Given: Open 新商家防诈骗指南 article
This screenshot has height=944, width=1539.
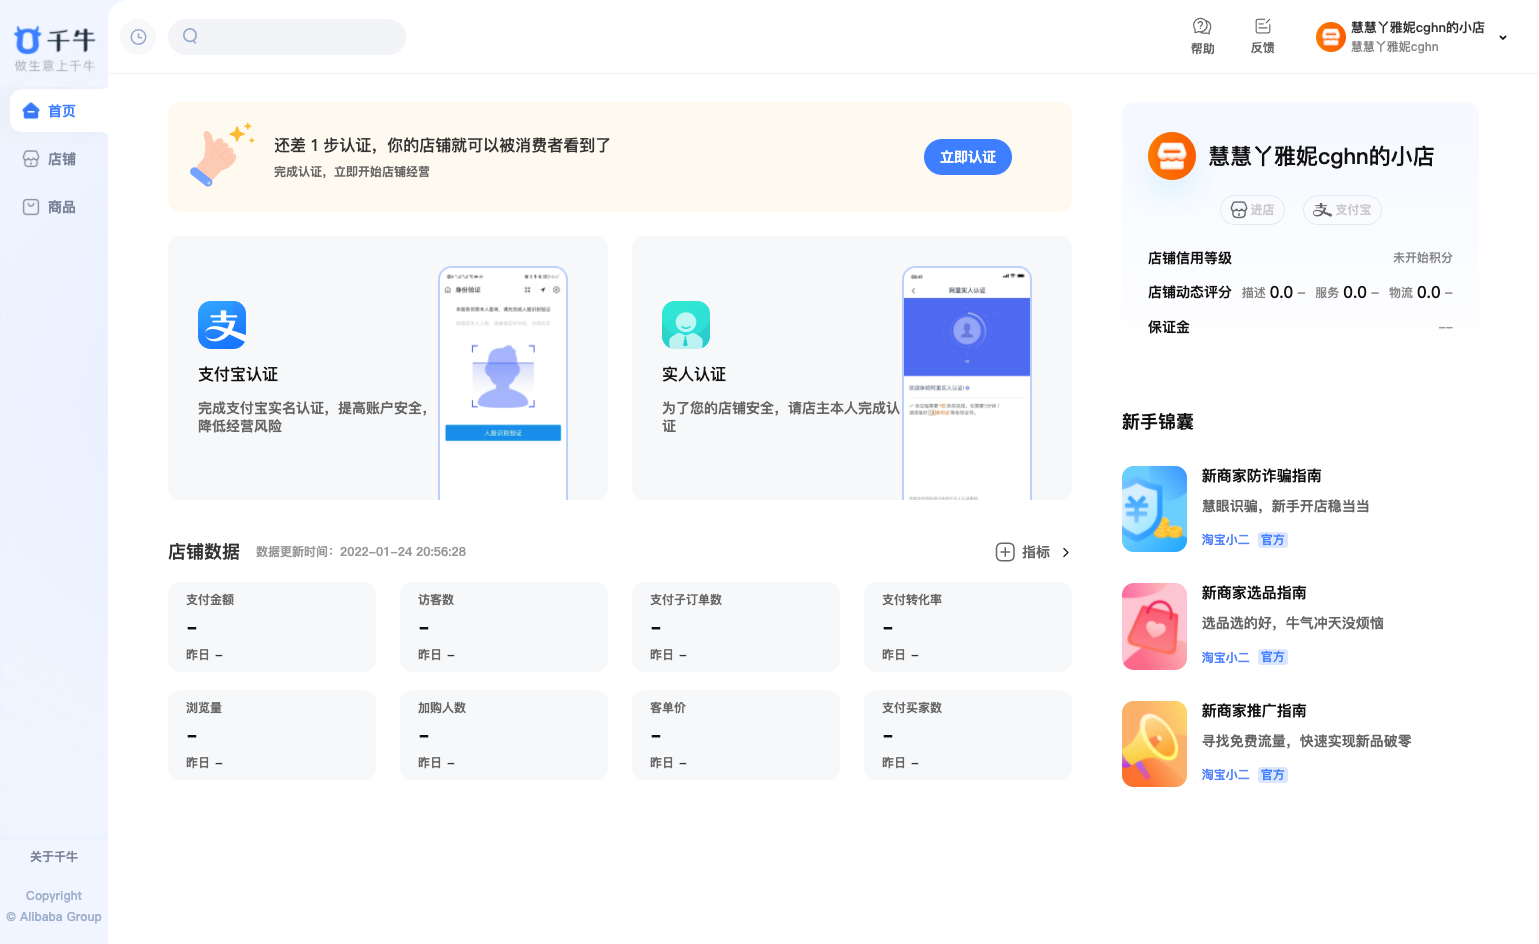Looking at the screenshot, I should (x=1261, y=476).
